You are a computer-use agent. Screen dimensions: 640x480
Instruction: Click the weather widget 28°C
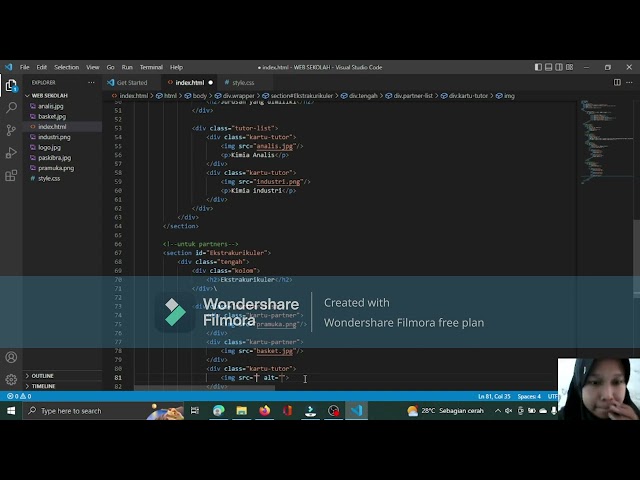445,411
